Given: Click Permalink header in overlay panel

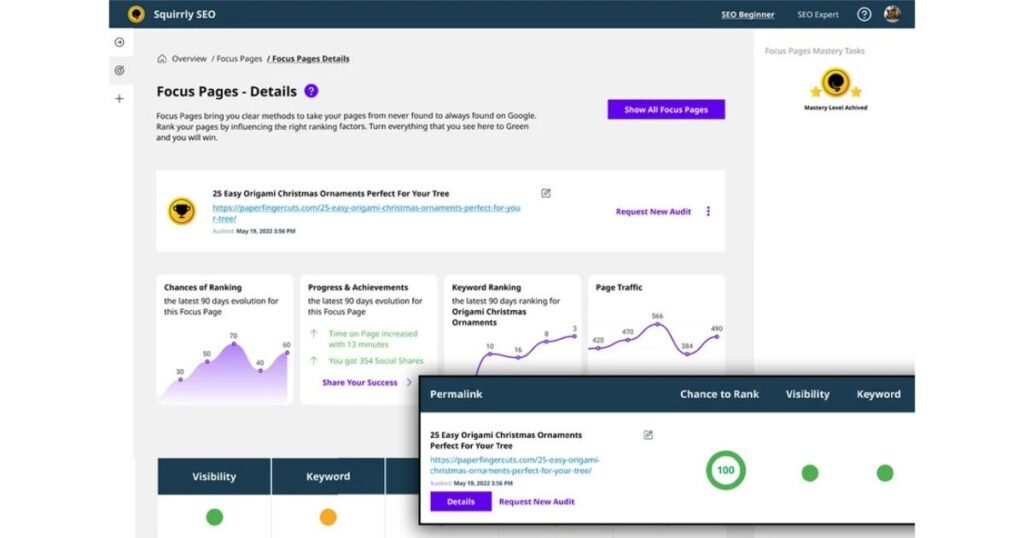Looking at the screenshot, I should (456, 394).
